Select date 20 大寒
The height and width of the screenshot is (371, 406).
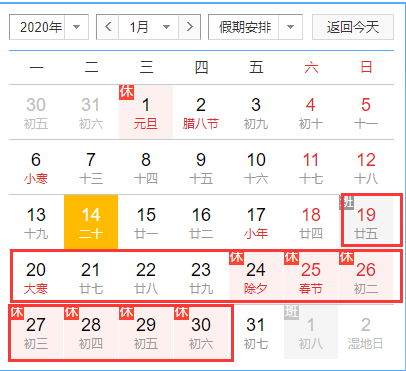click(x=36, y=277)
